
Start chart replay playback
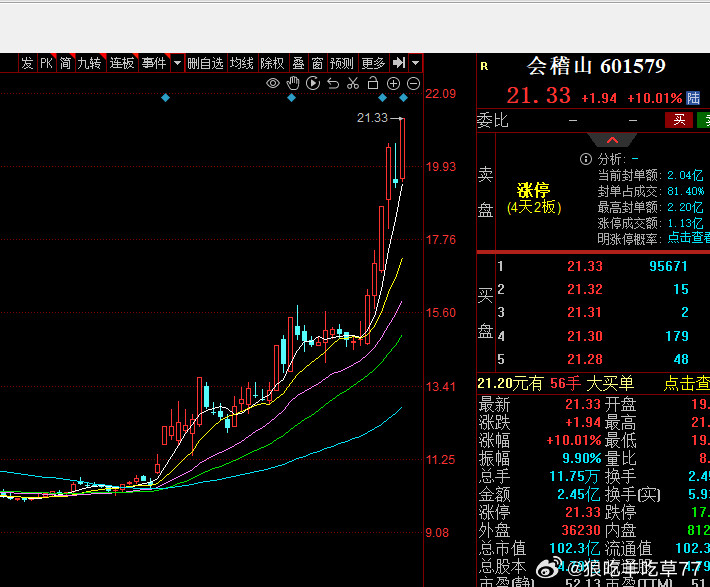(313, 83)
